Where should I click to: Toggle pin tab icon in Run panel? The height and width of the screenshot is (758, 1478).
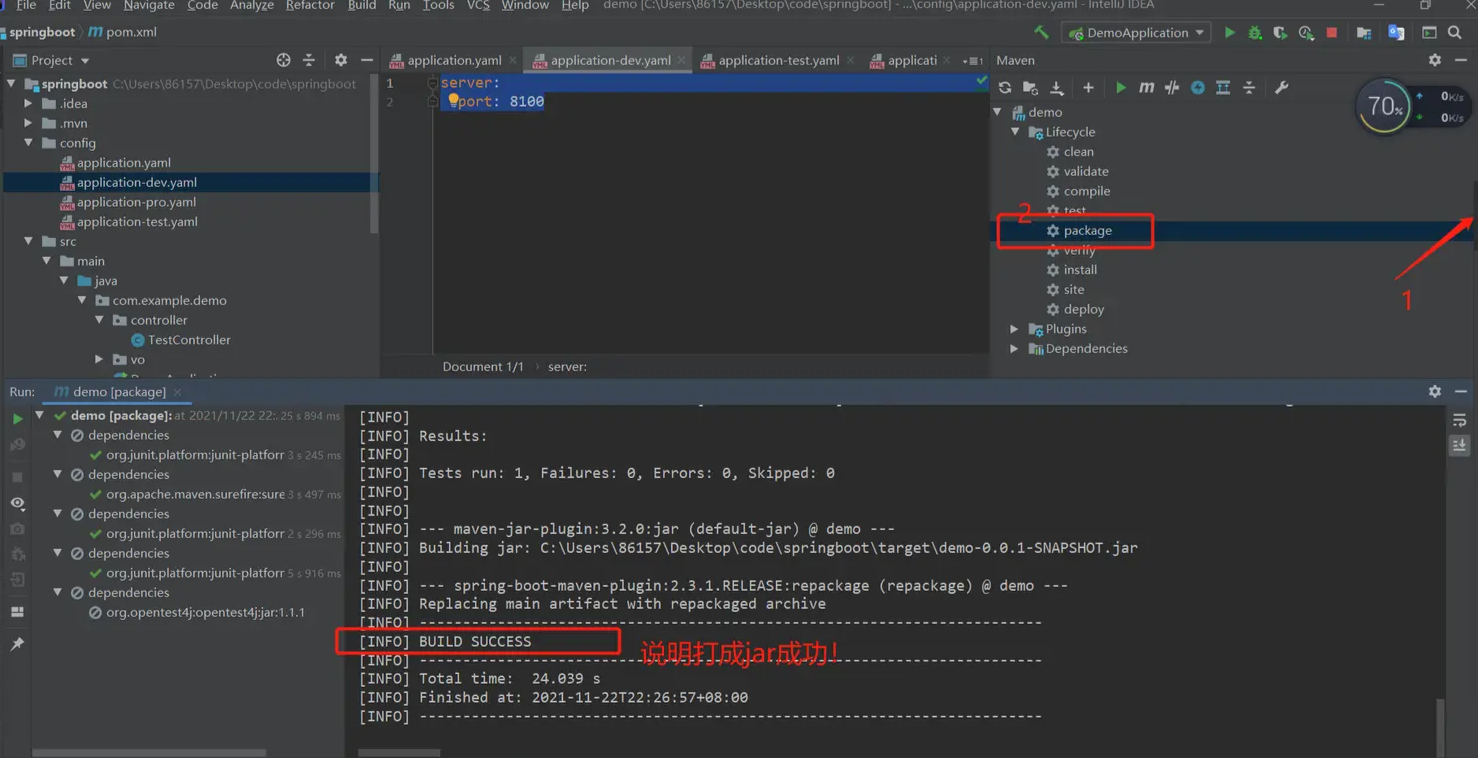coord(17,644)
